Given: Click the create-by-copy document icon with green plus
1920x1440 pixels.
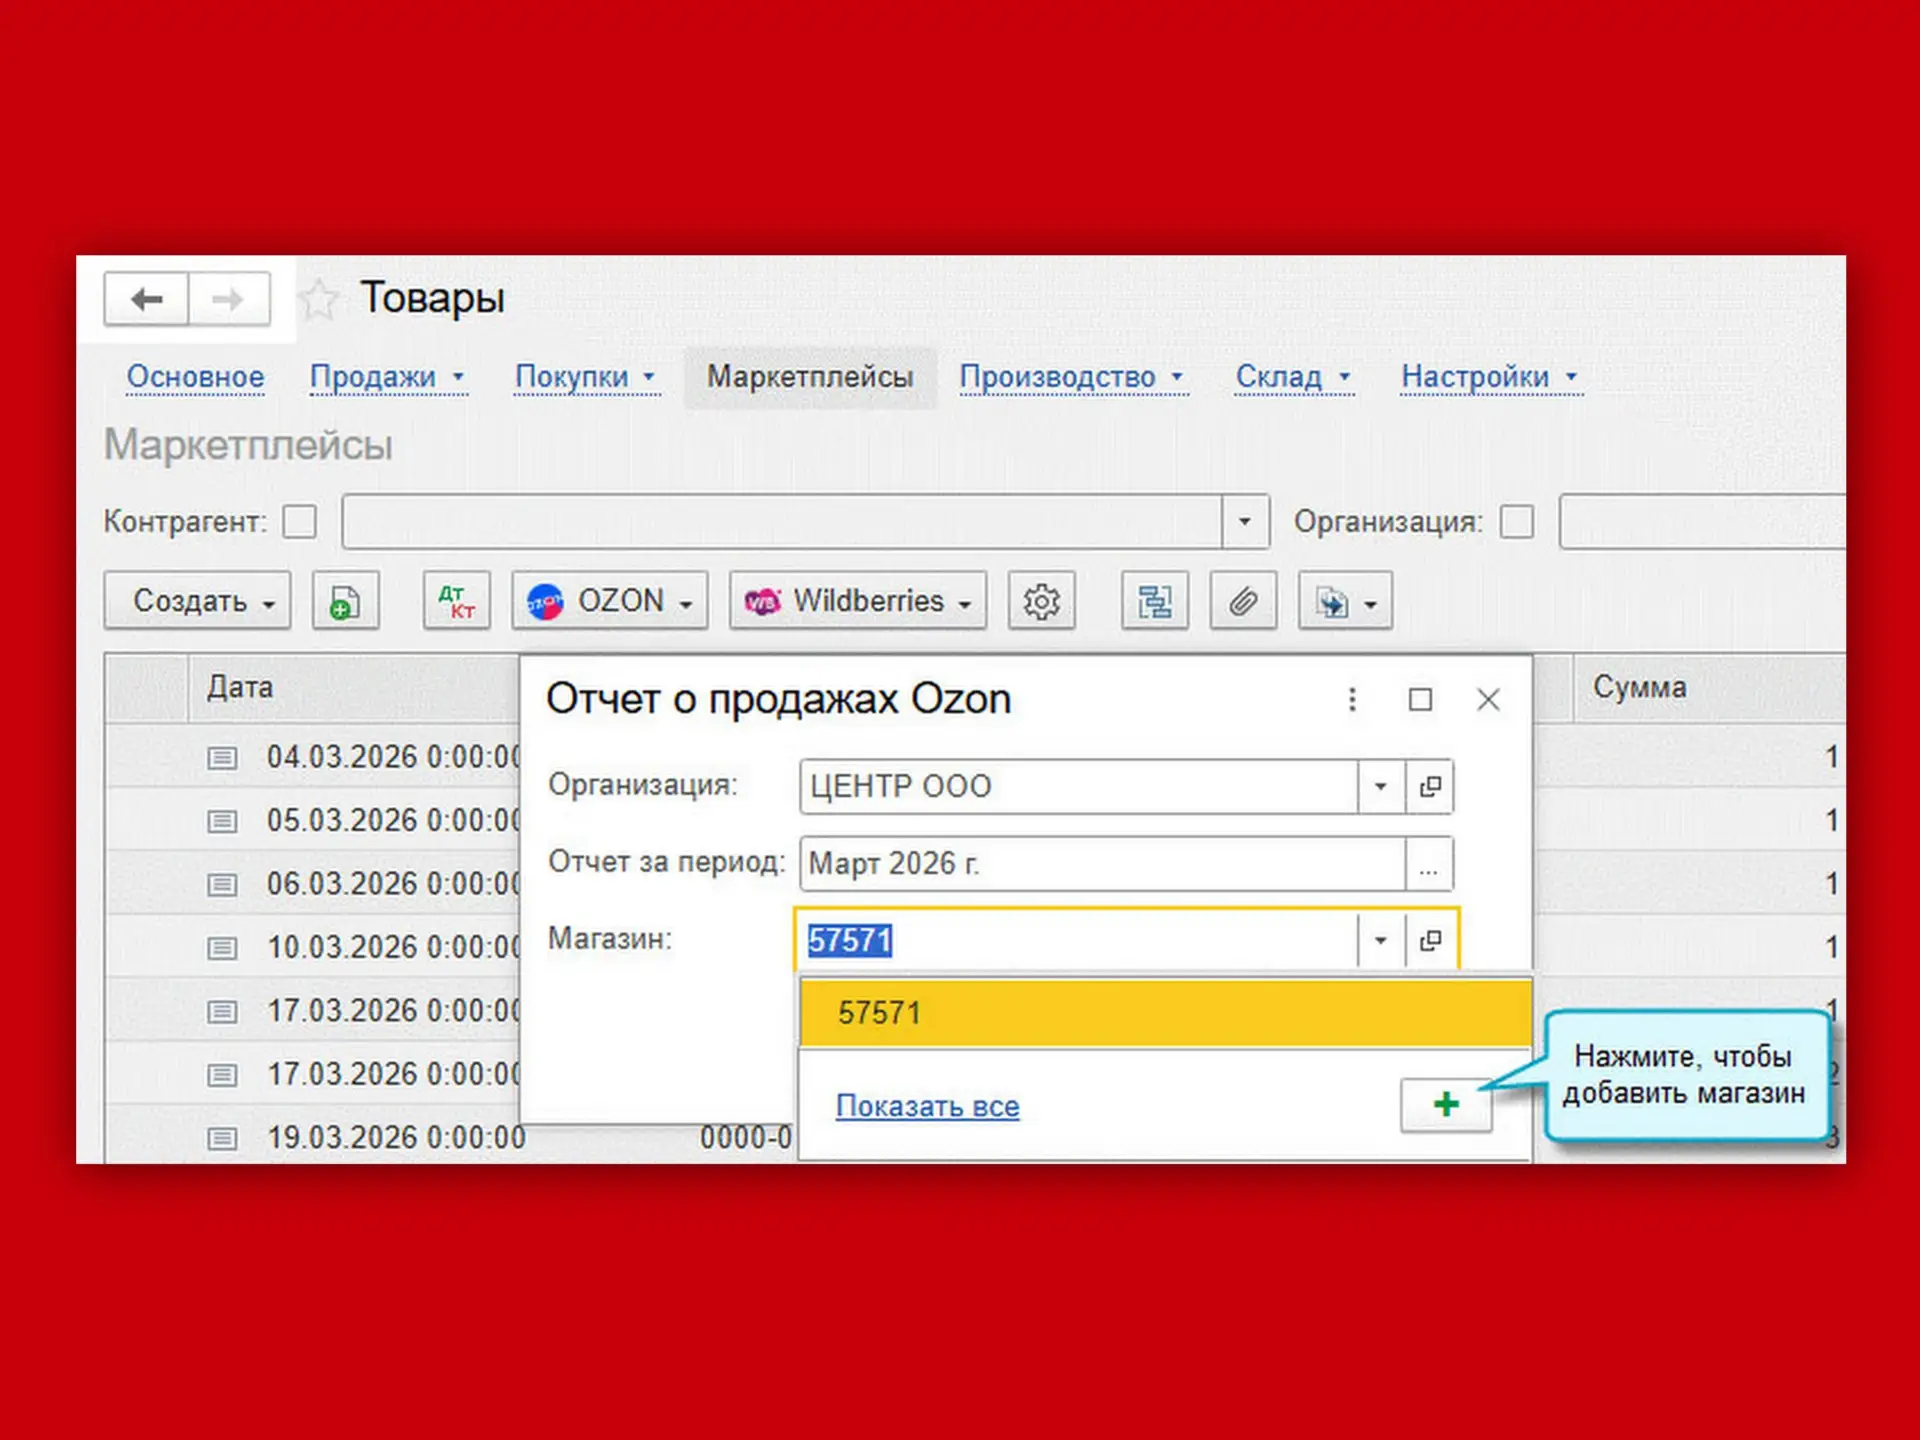Looking at the screenshot, I should [345, 601].
